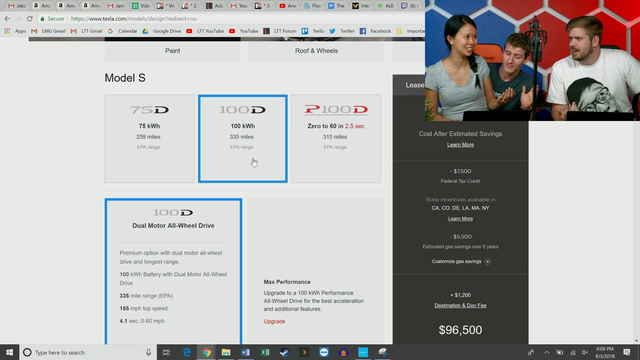Open Task View from the taskbar
The height and width of the screenshot is (360, 640).
167,352
